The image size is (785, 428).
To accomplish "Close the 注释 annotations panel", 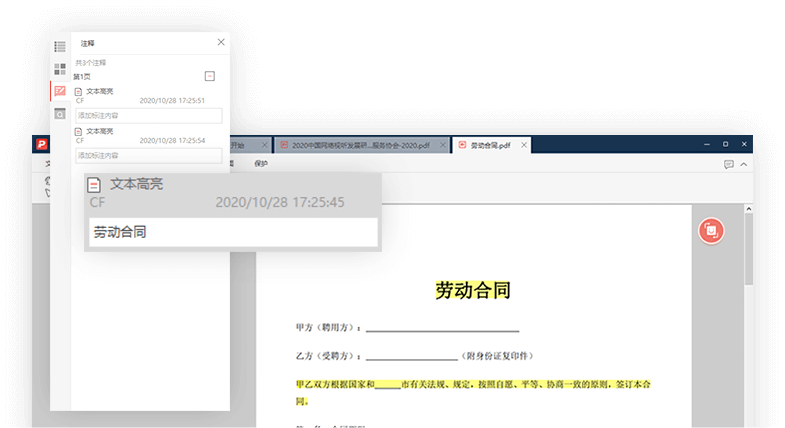I will tap(221, 43).
